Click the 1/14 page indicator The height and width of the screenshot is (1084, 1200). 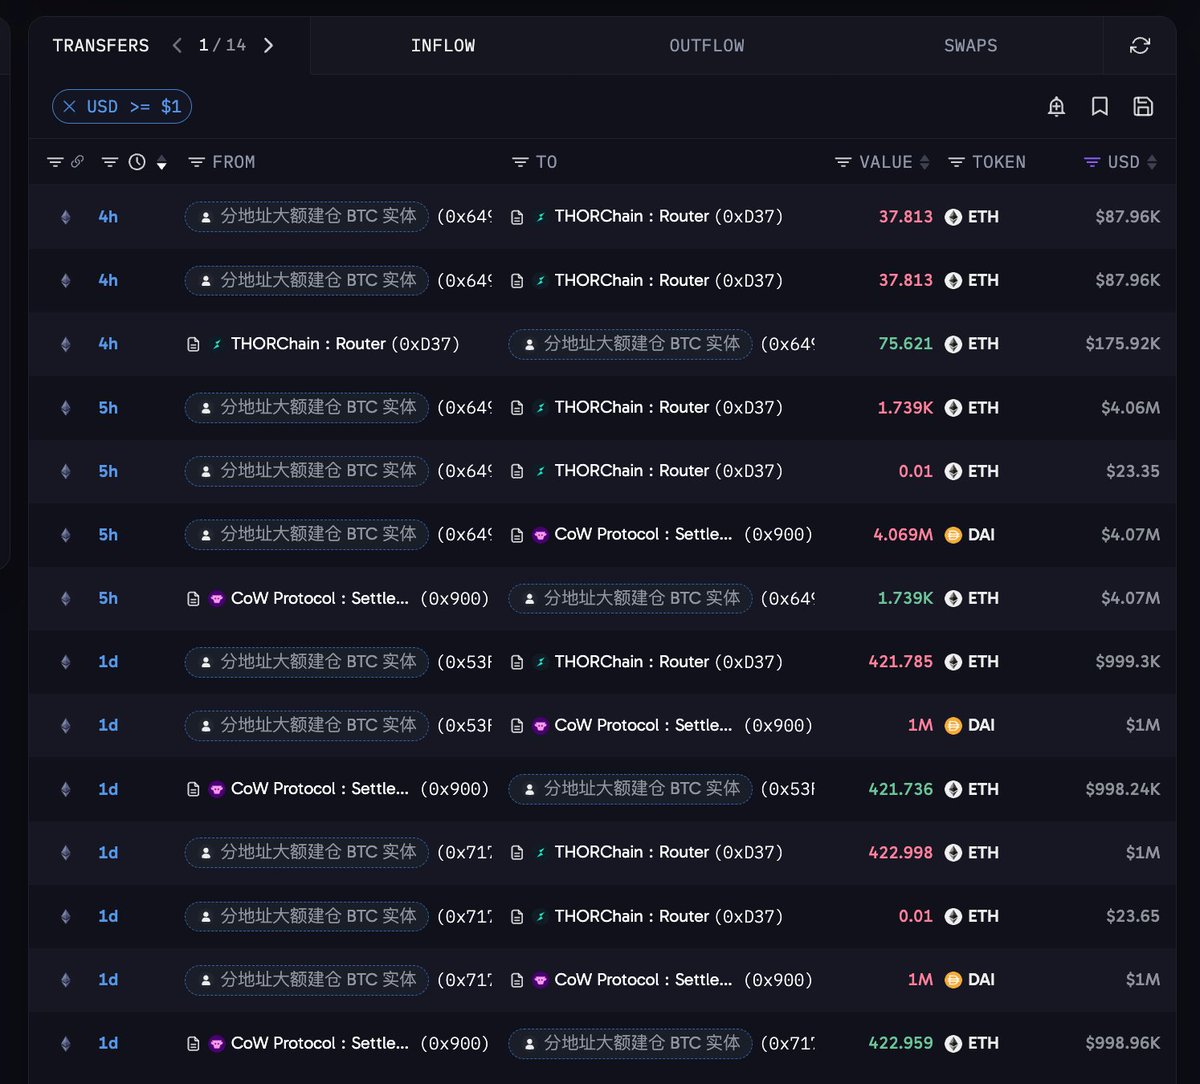click(x=222, y=45)
